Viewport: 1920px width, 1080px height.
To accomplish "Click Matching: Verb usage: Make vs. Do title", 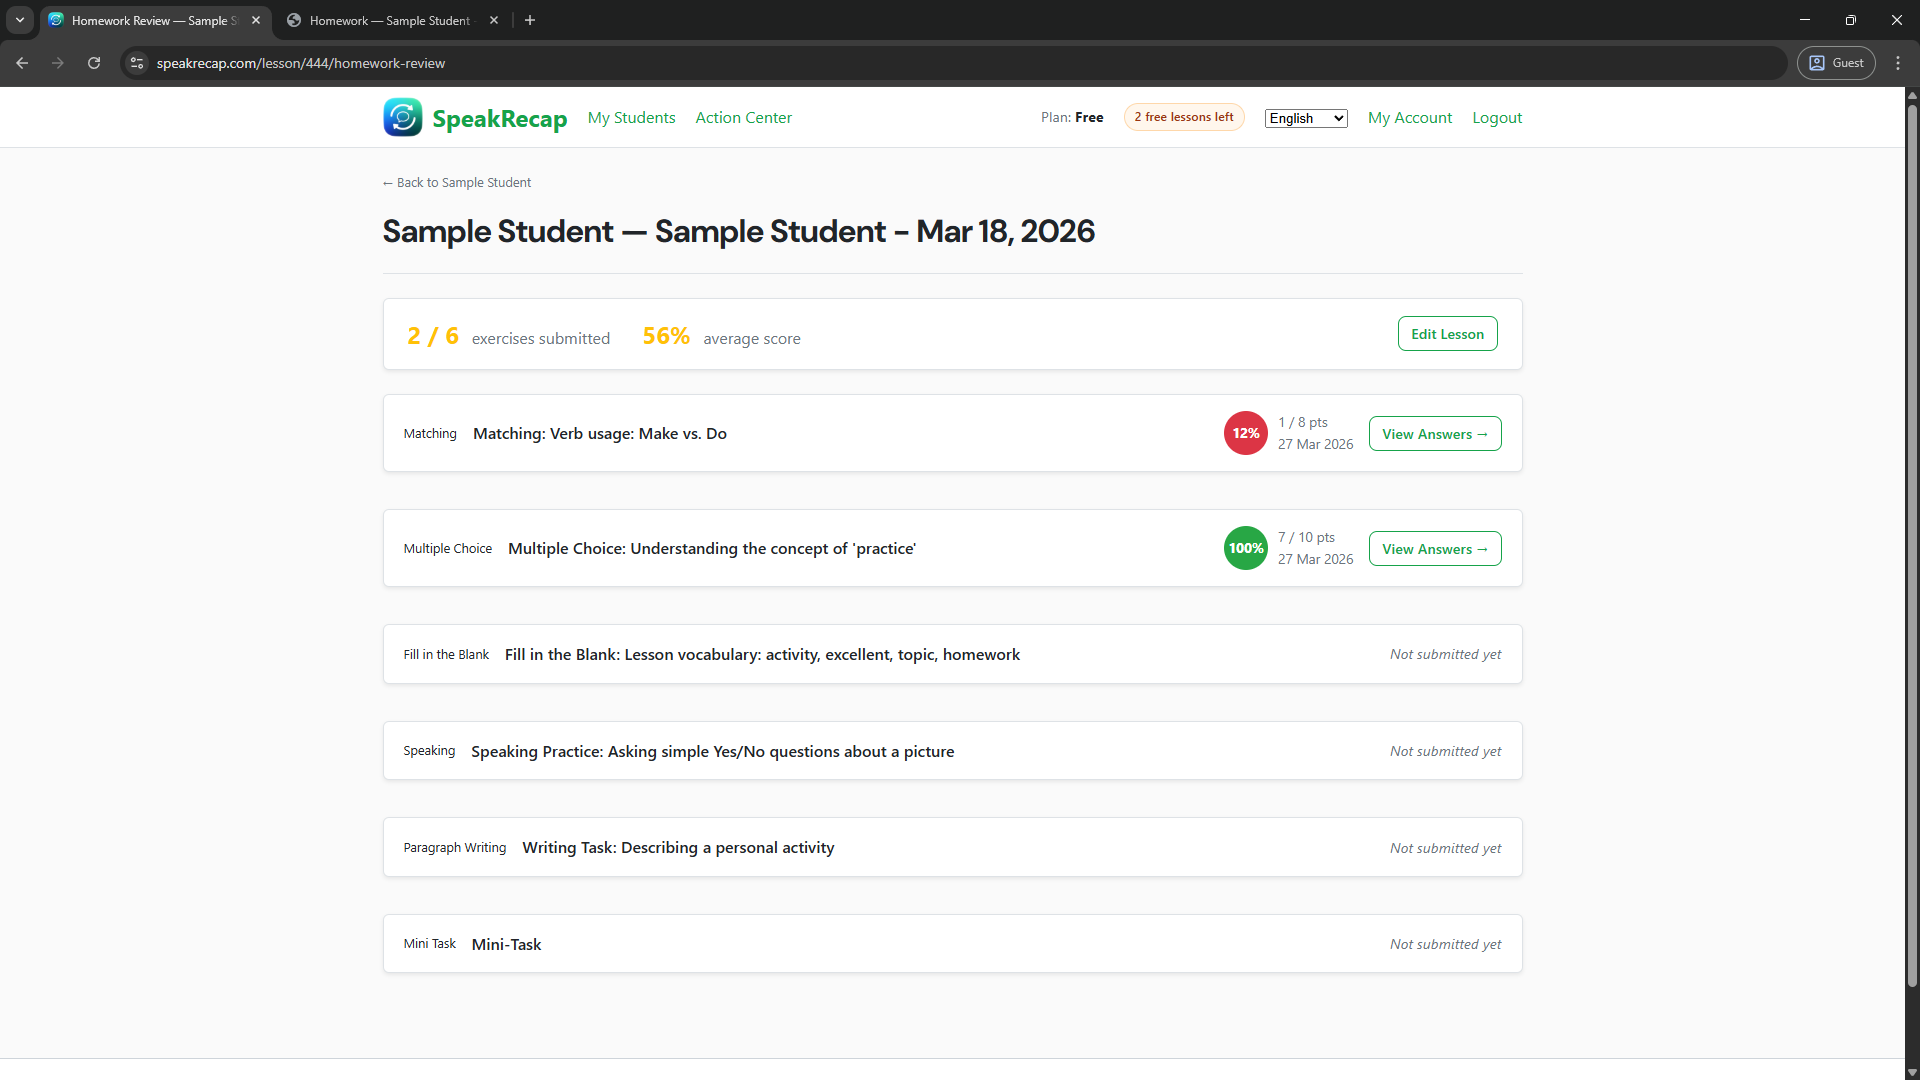I will 600,433.
